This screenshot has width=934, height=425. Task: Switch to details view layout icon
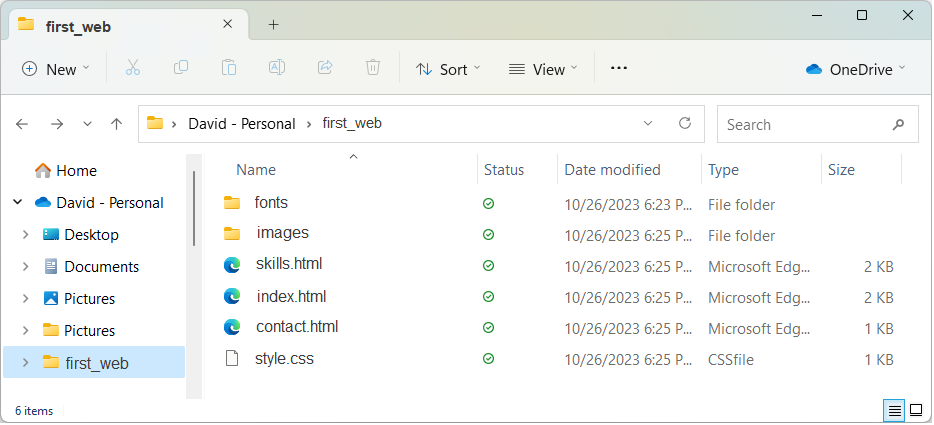[x=895, y=410]
